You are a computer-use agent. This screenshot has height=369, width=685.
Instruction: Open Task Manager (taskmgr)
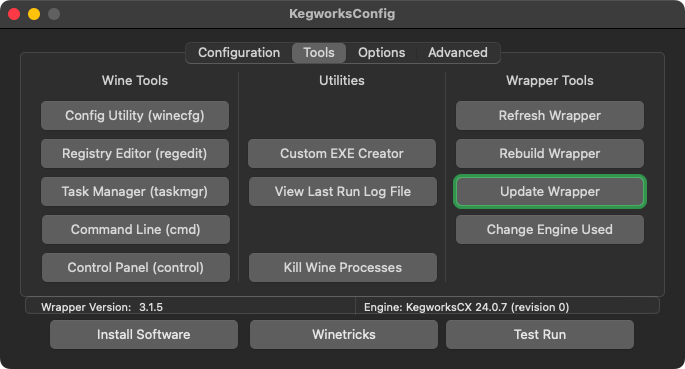pyautogui.click(x=135, y=191)
